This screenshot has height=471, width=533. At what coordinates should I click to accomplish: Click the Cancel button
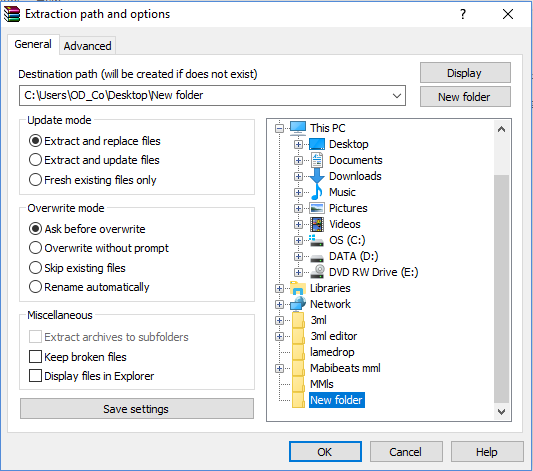pos(406,452)
